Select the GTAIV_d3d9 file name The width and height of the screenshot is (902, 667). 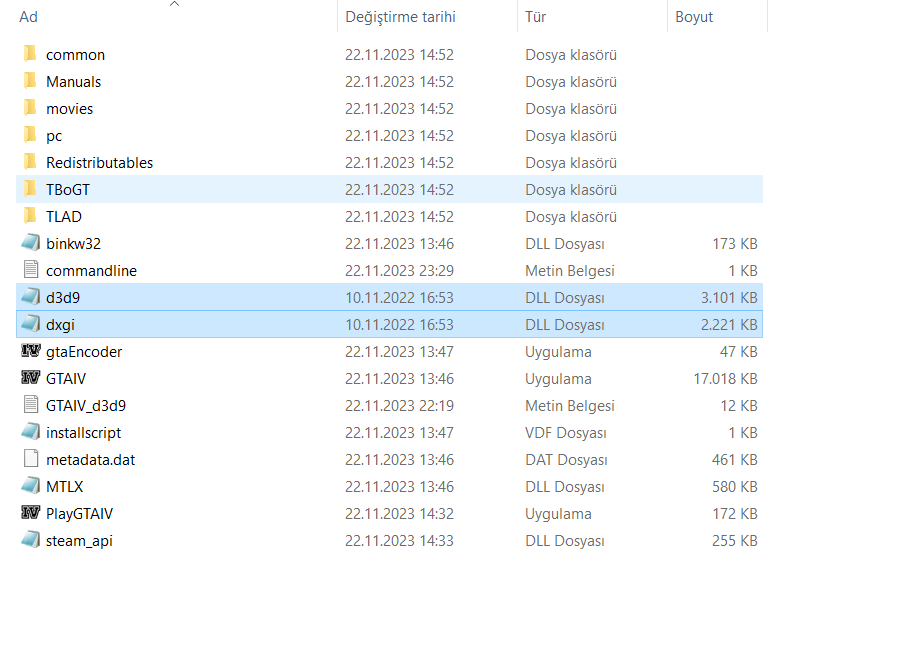tap(86, 406)
